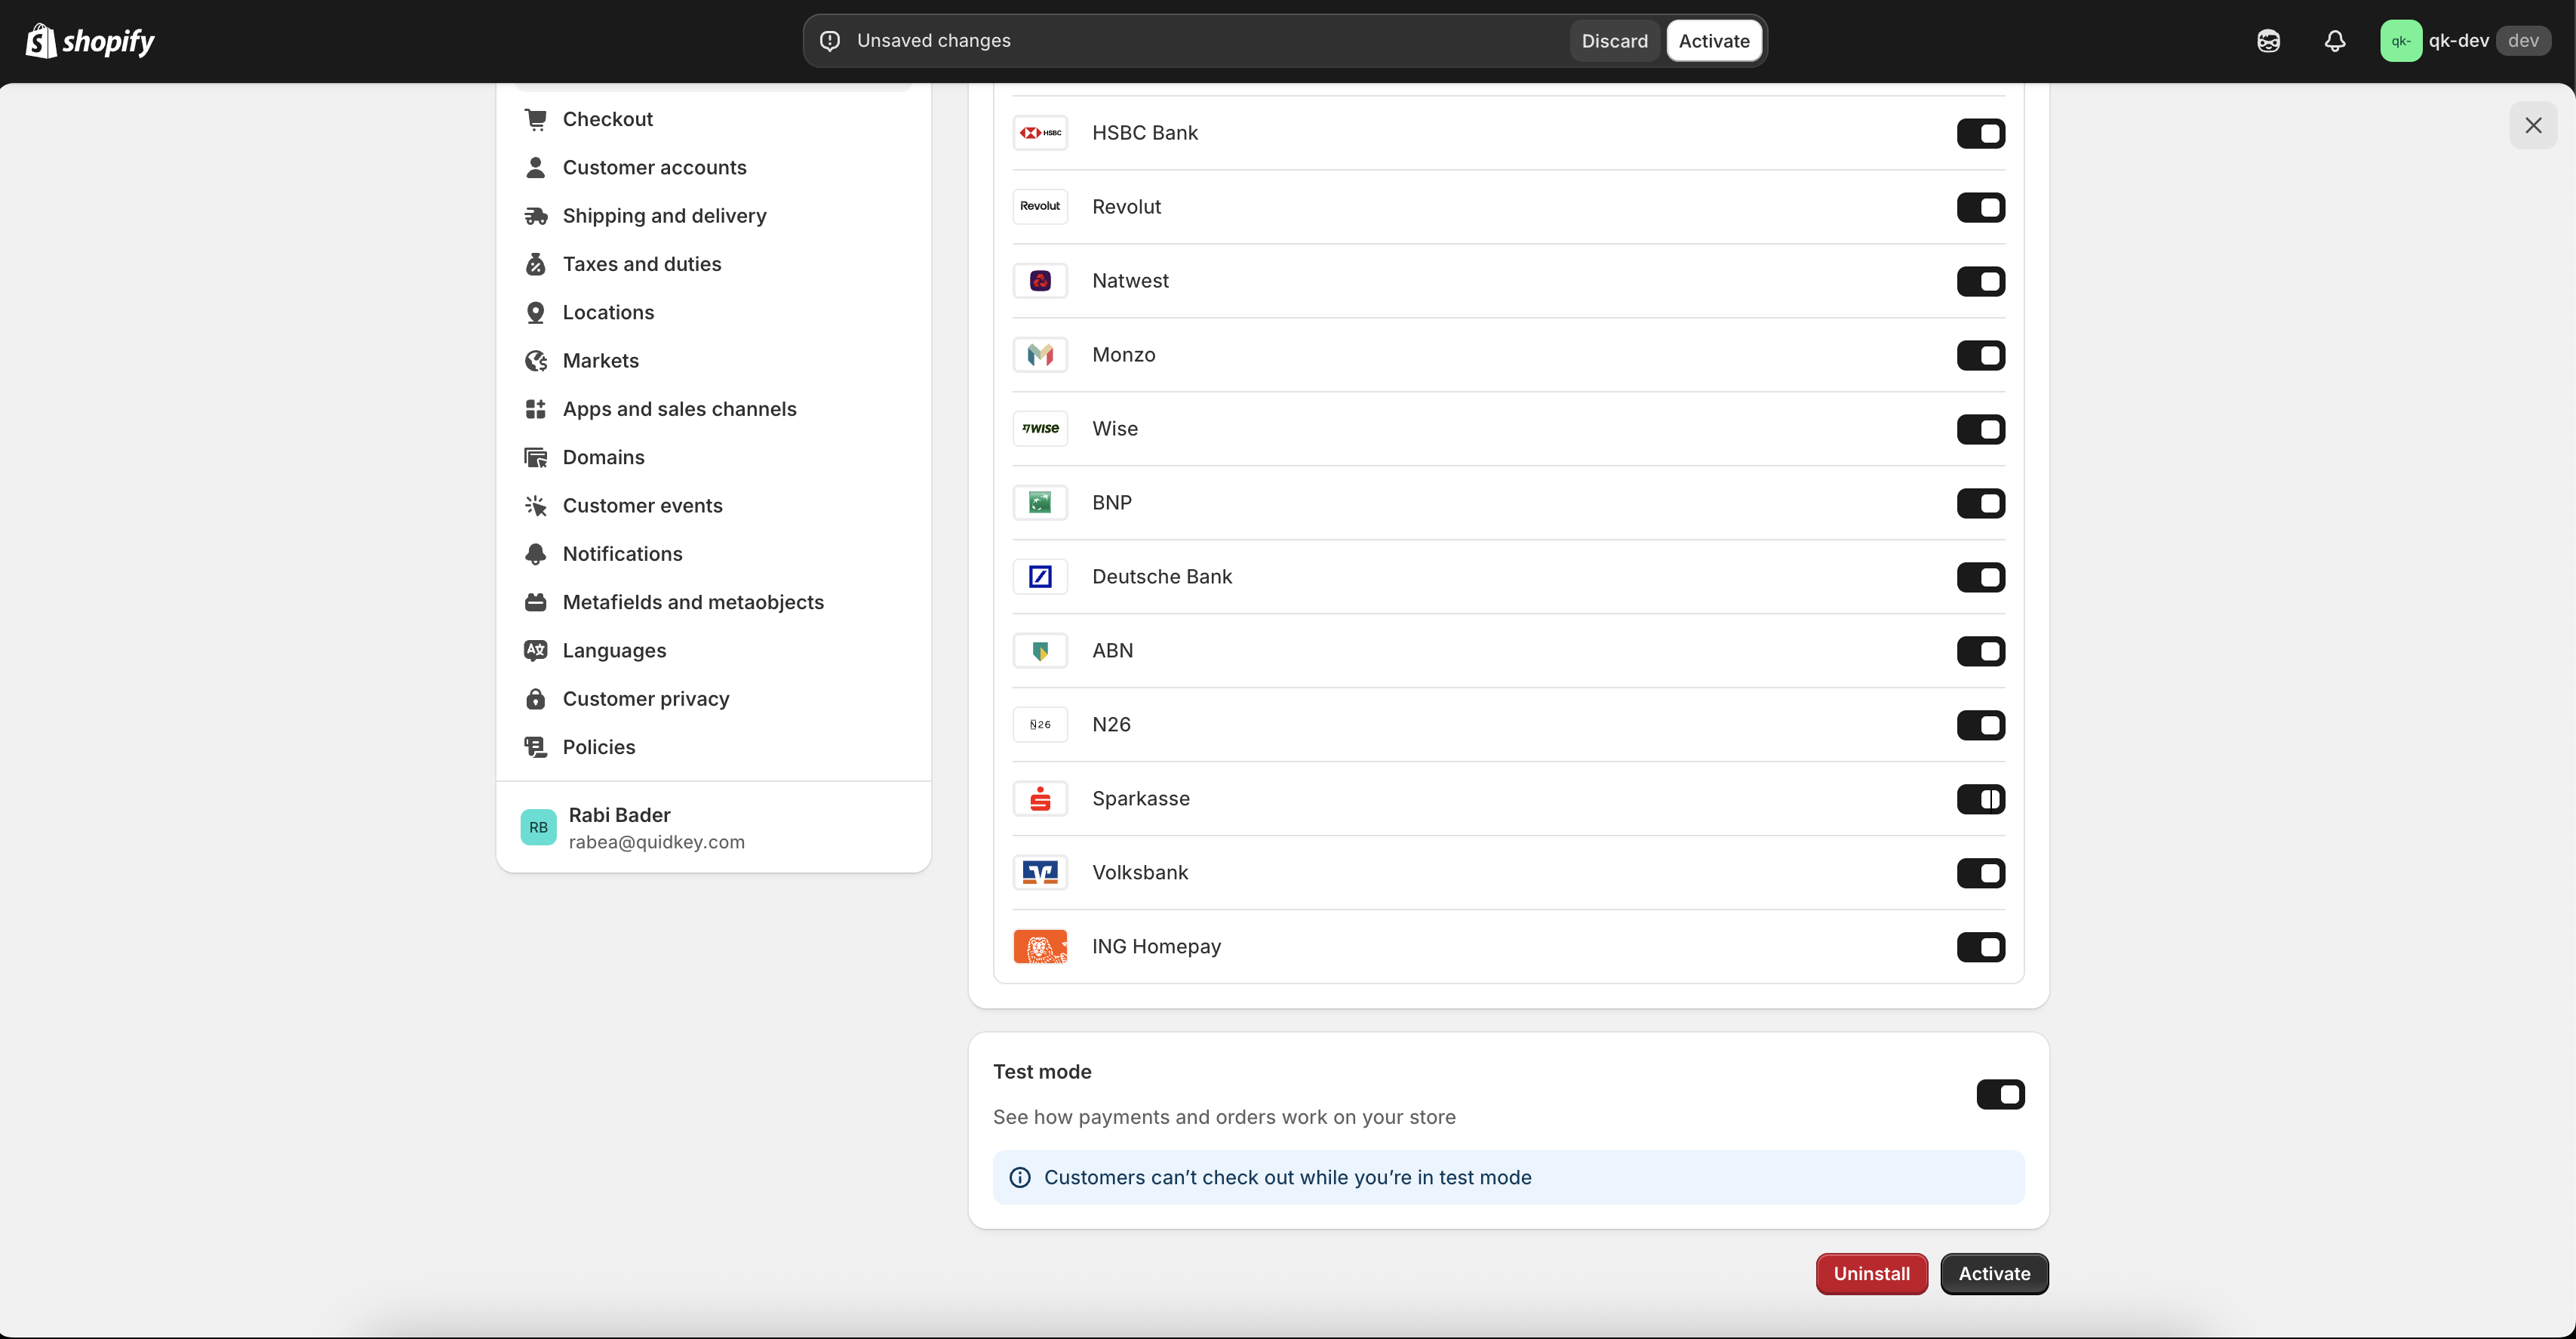Go to Apps and sales channels

click(x=679, y=409)
